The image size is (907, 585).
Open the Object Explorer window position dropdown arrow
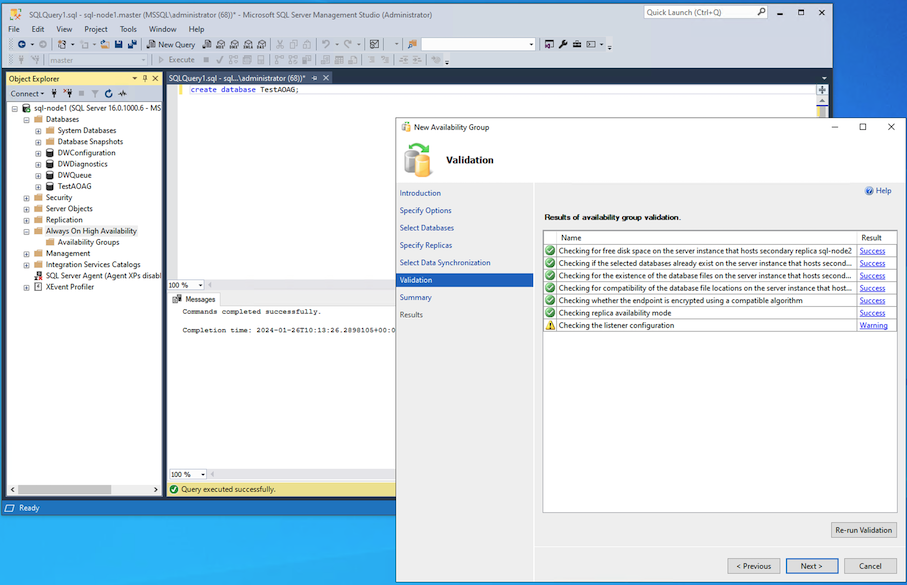tap(135, 78)
